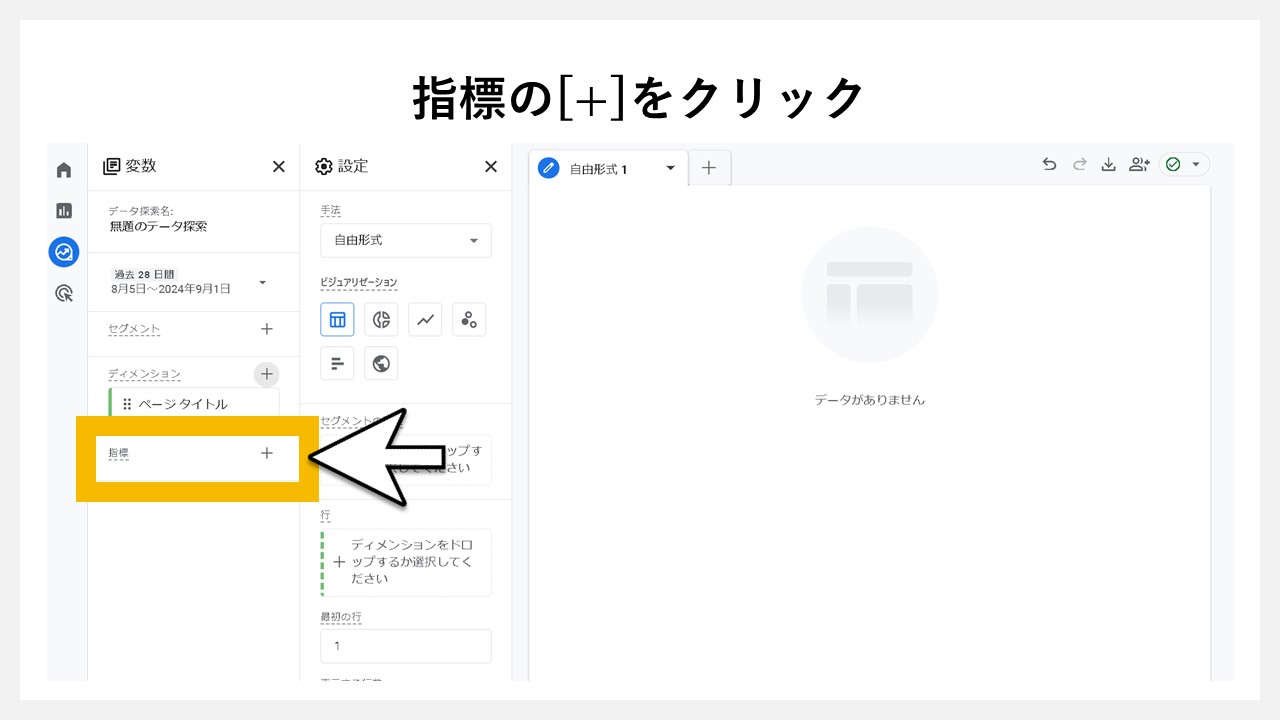Click the 最初の行 input field
This screenshot has height=720, width=1280.
click(405, 646)
